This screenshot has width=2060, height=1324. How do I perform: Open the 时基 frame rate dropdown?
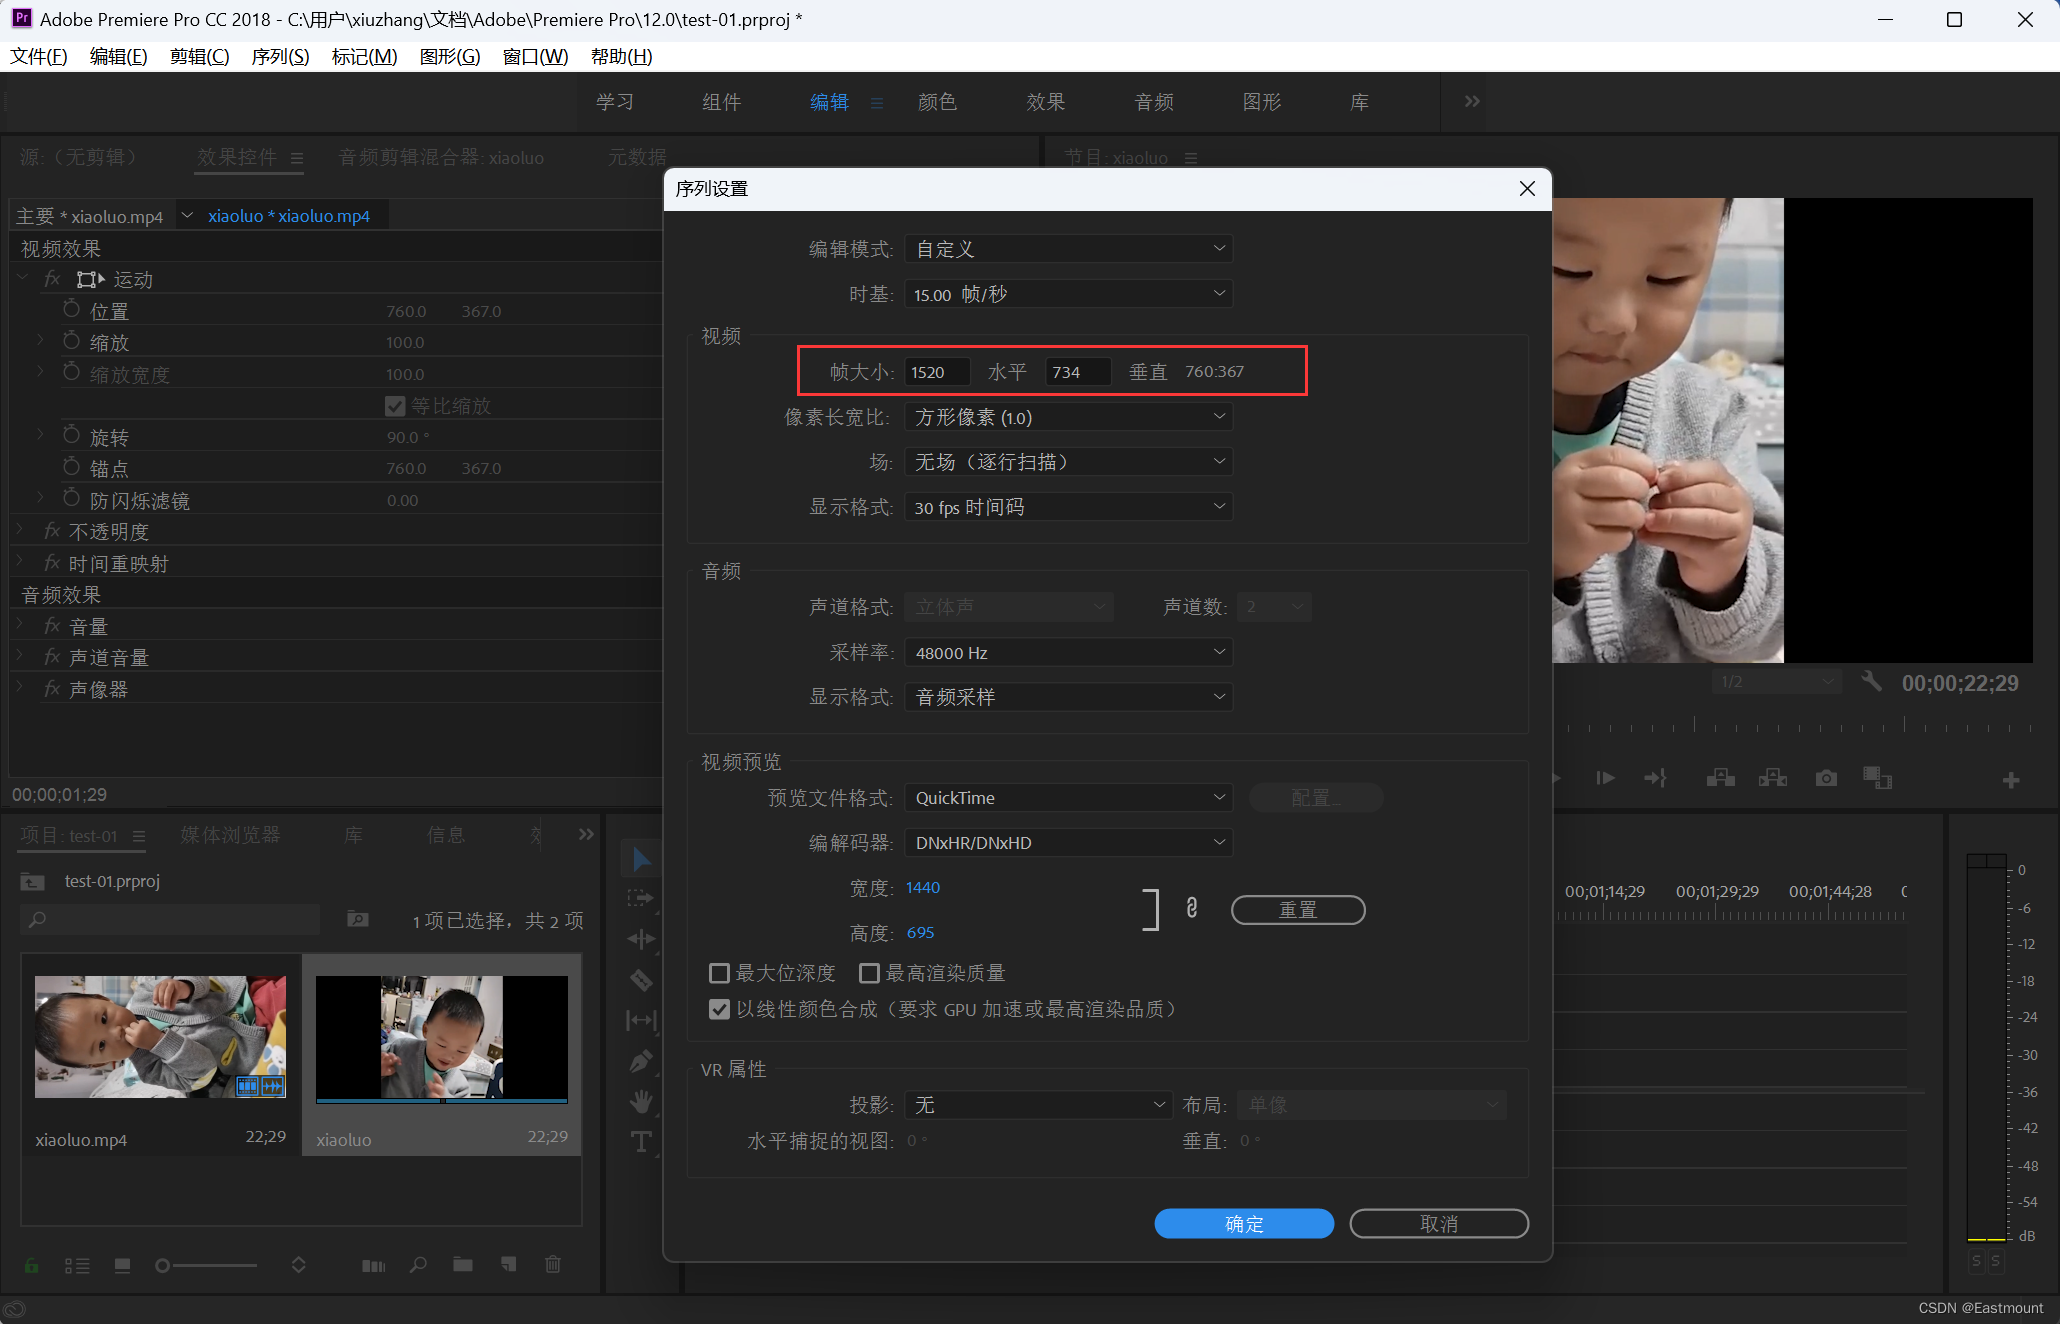pos(1068,294)
